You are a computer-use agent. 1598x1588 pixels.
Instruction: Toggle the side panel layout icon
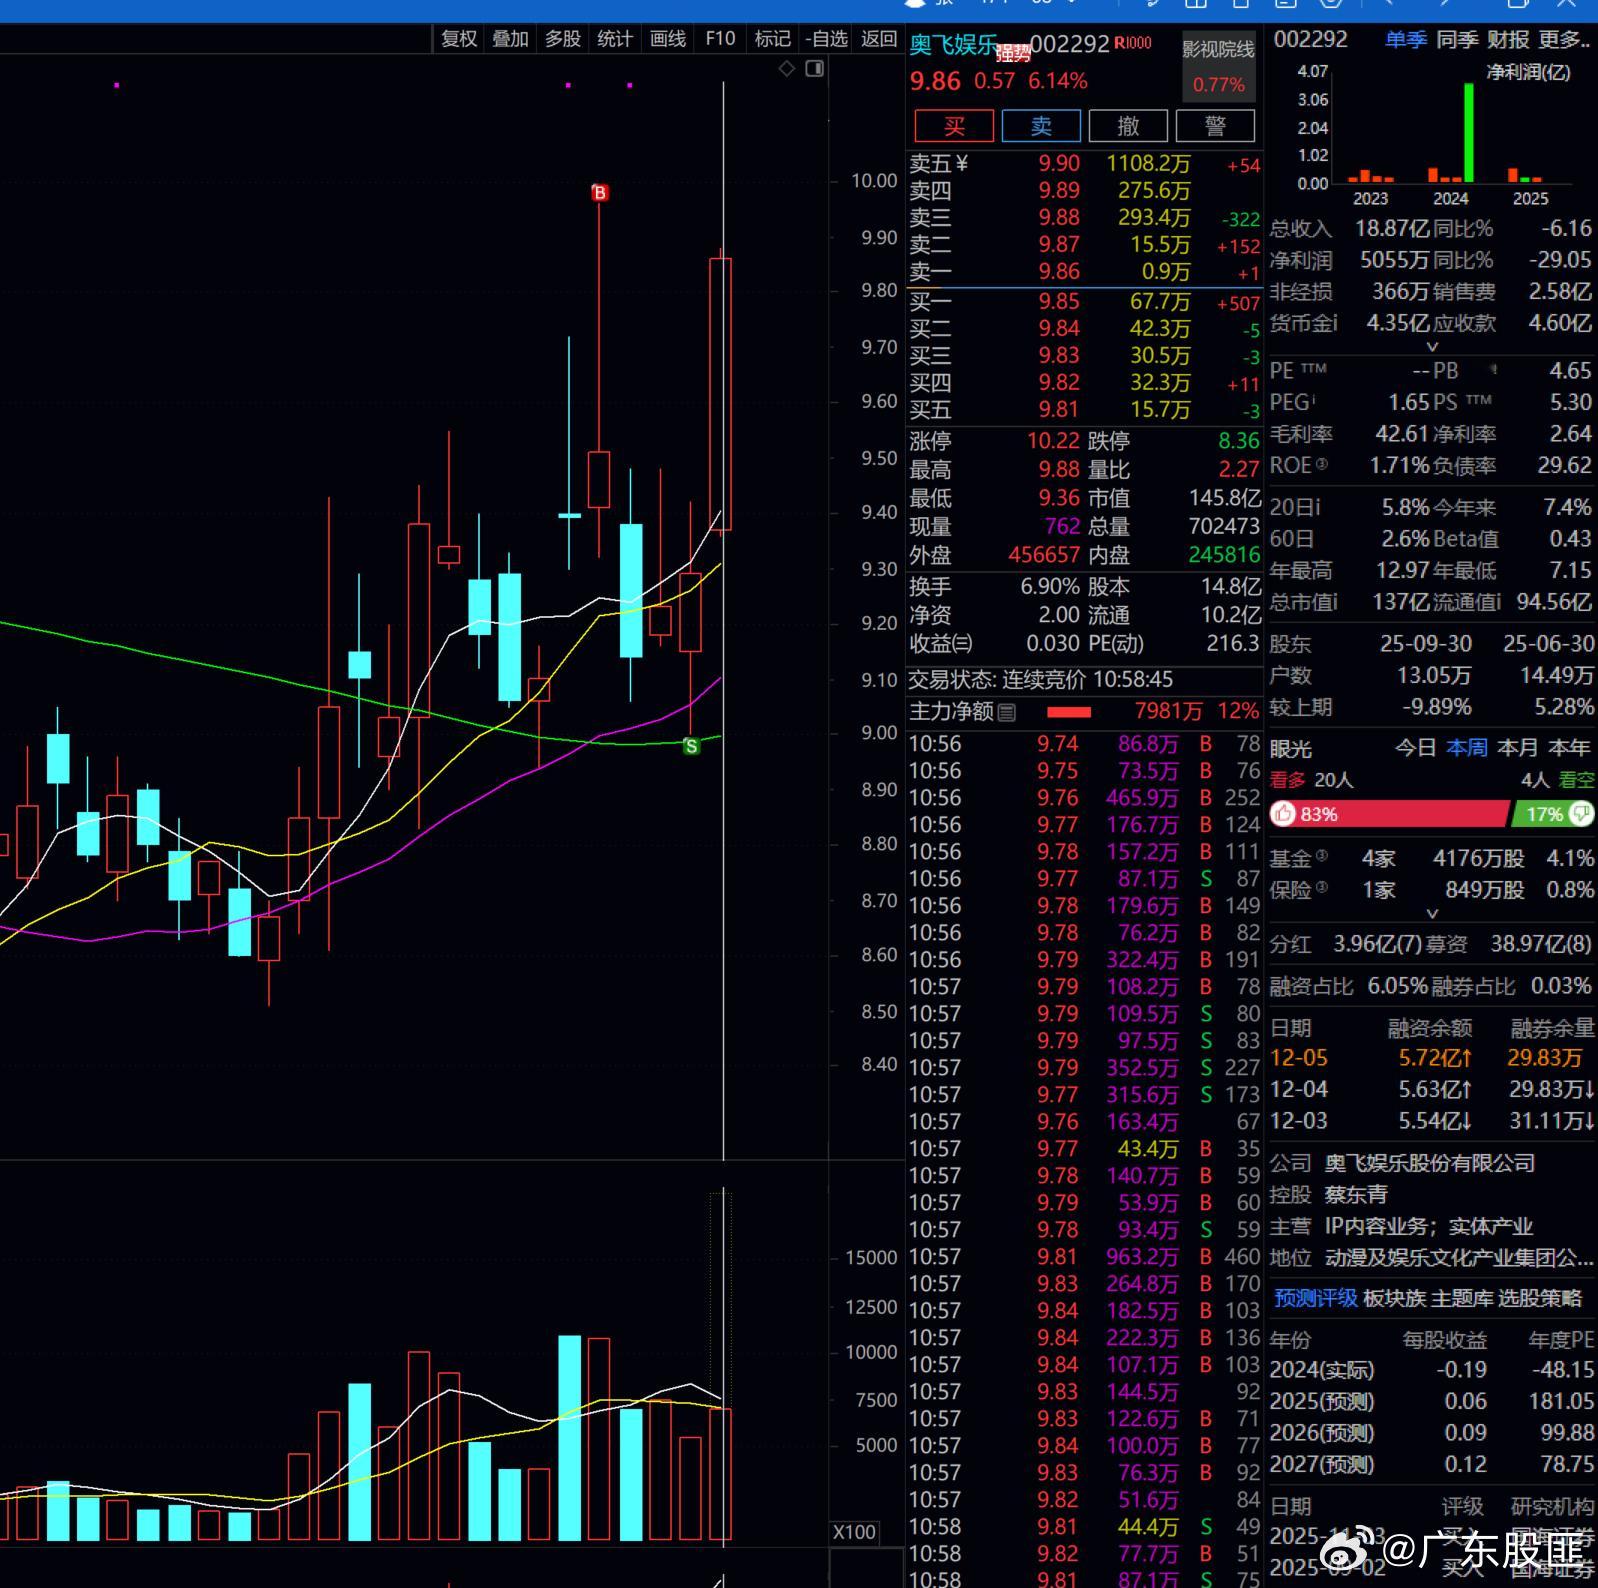coord(815,68)
